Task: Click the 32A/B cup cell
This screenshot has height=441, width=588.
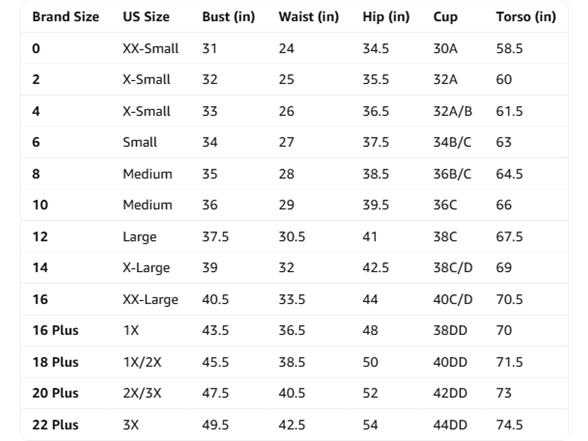Action: click(453, 111)
